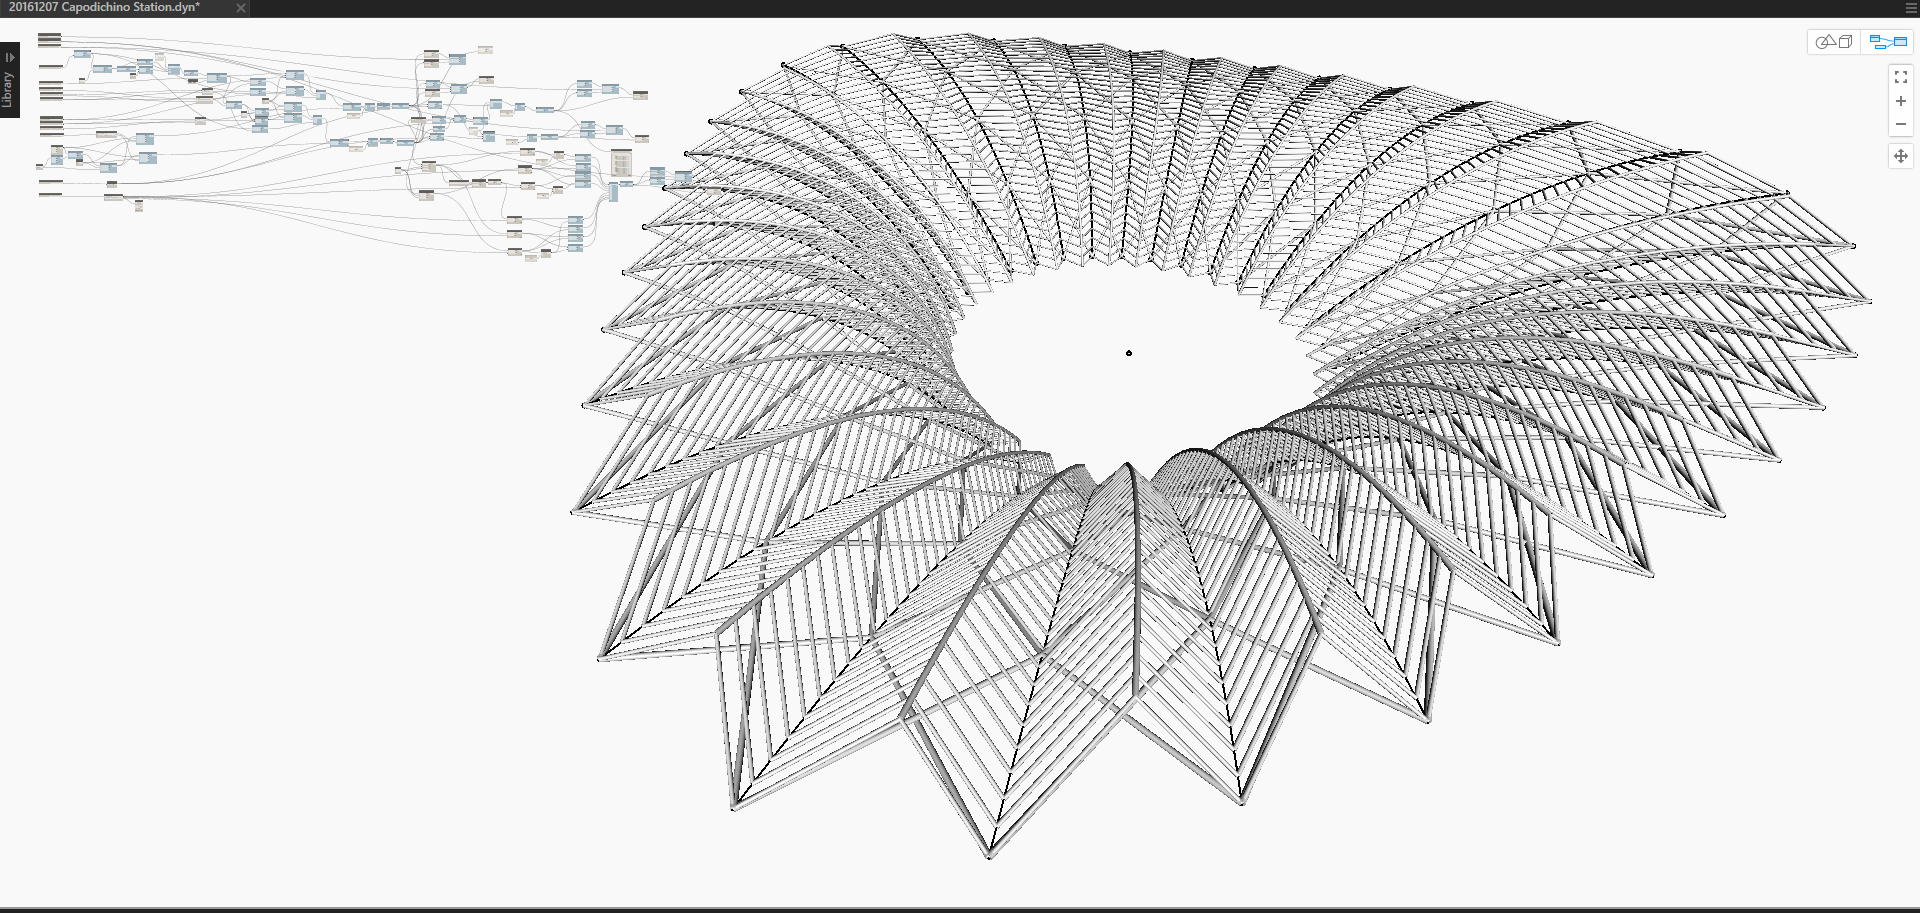Zoom in using the plus icon

pos(1900,101)
